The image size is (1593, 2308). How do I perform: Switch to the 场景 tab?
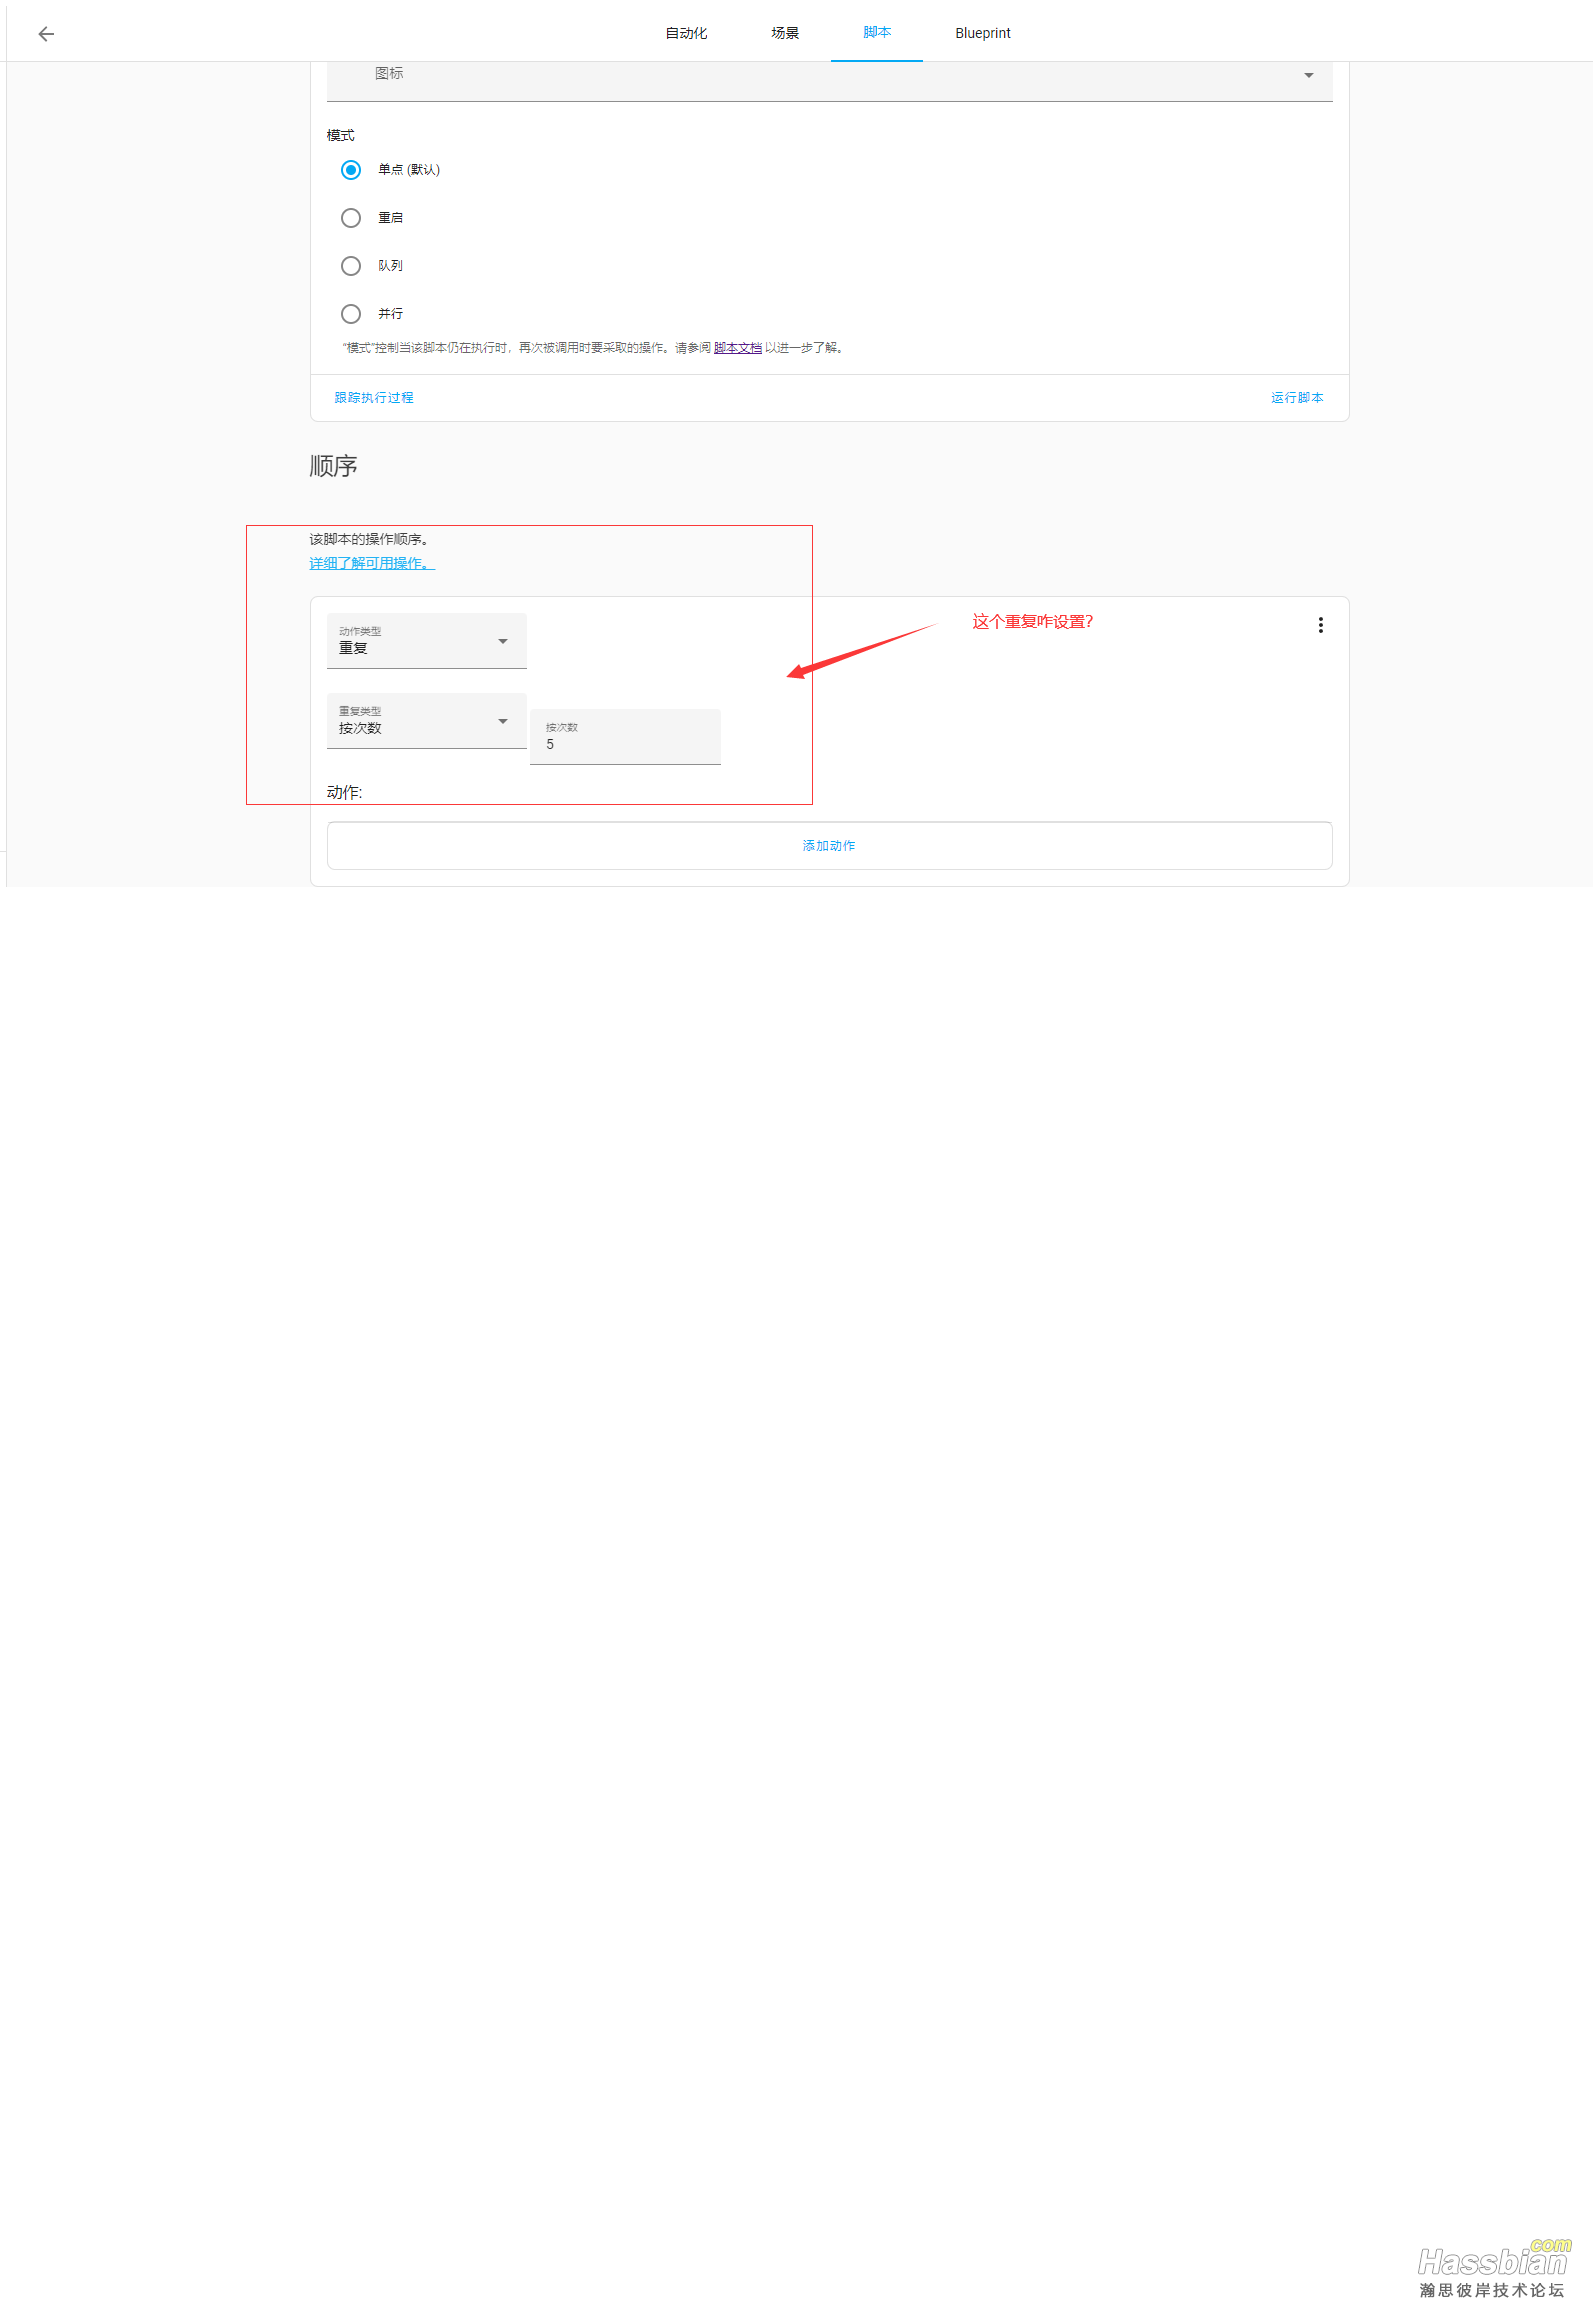point(785,33)
